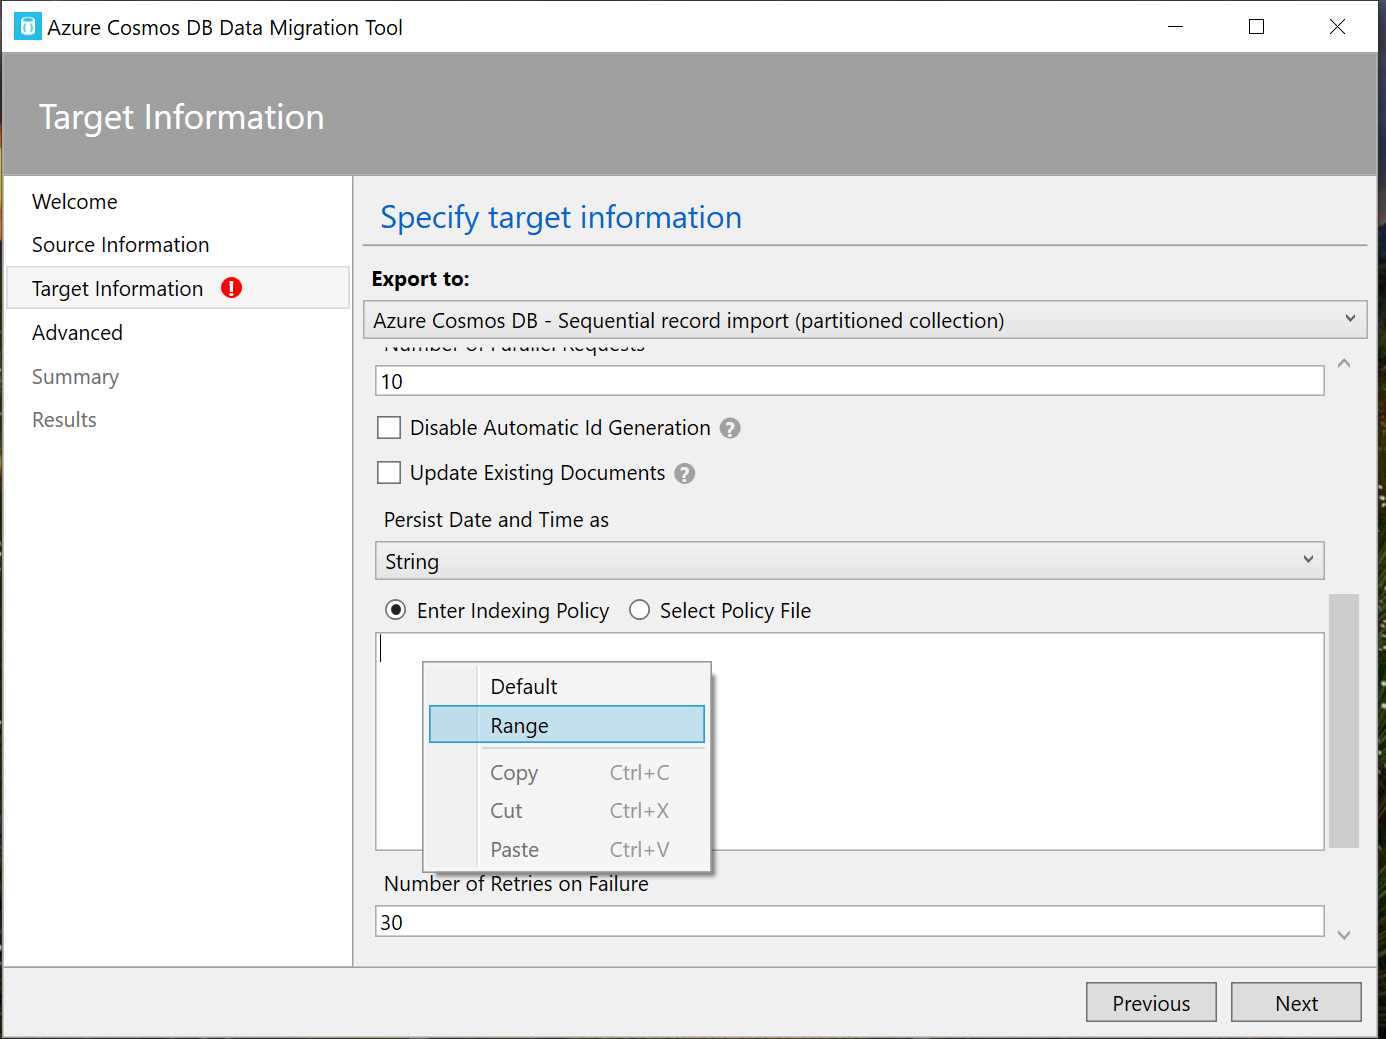Select the Enter Indexing Policy radio button

(x=396, y=610)
